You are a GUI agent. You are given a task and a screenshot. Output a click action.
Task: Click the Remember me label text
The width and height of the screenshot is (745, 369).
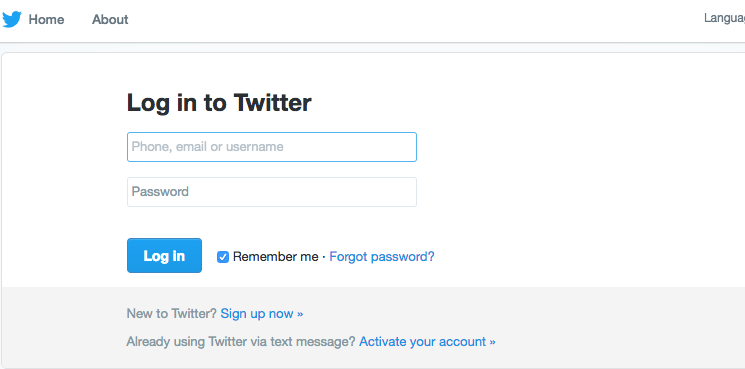coord(276,257)
